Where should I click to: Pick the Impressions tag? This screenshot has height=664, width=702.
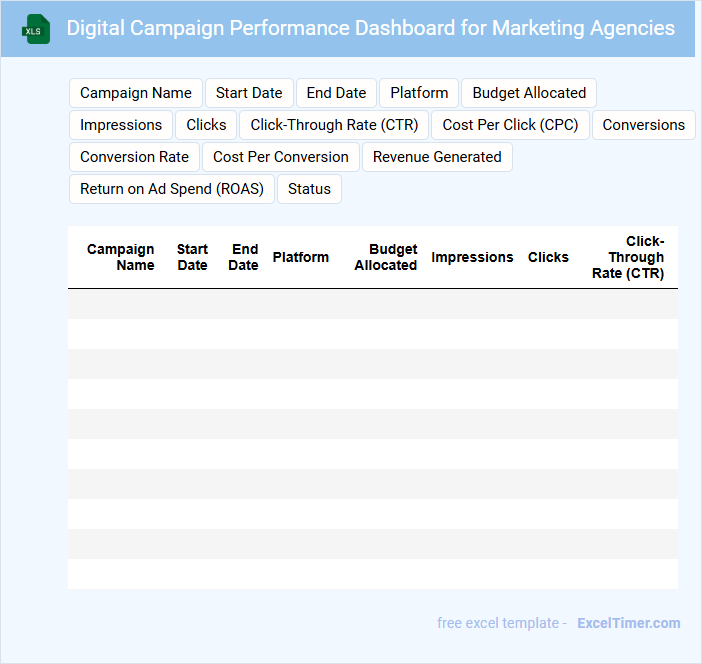tap(121, 125)
